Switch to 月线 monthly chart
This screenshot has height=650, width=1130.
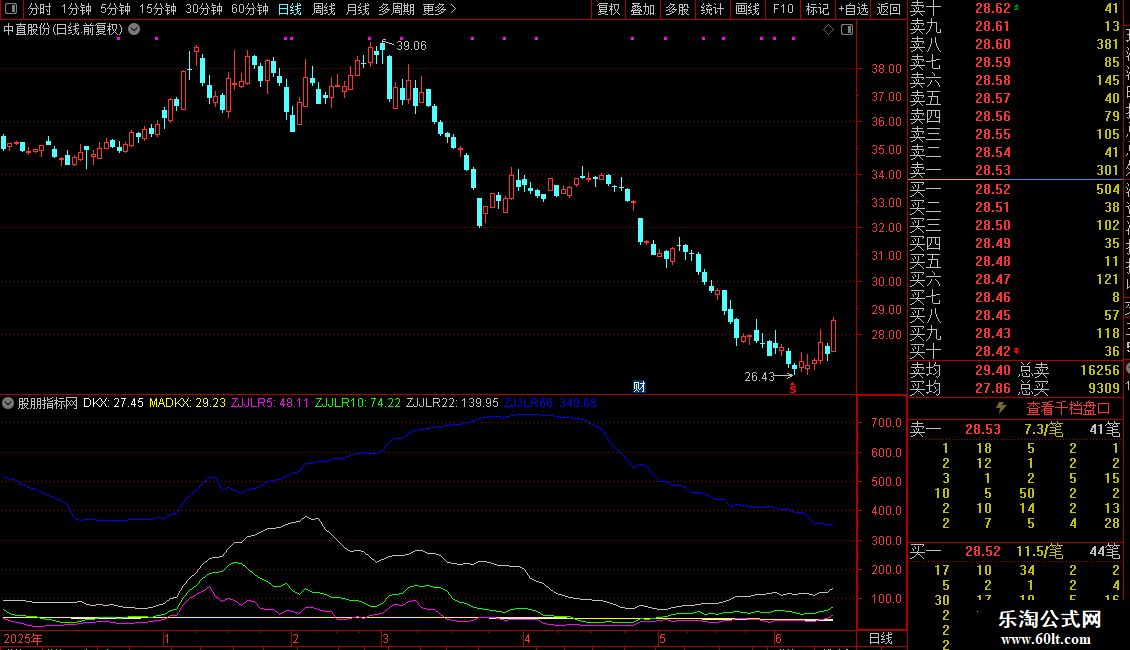click(x=357, y=9)
